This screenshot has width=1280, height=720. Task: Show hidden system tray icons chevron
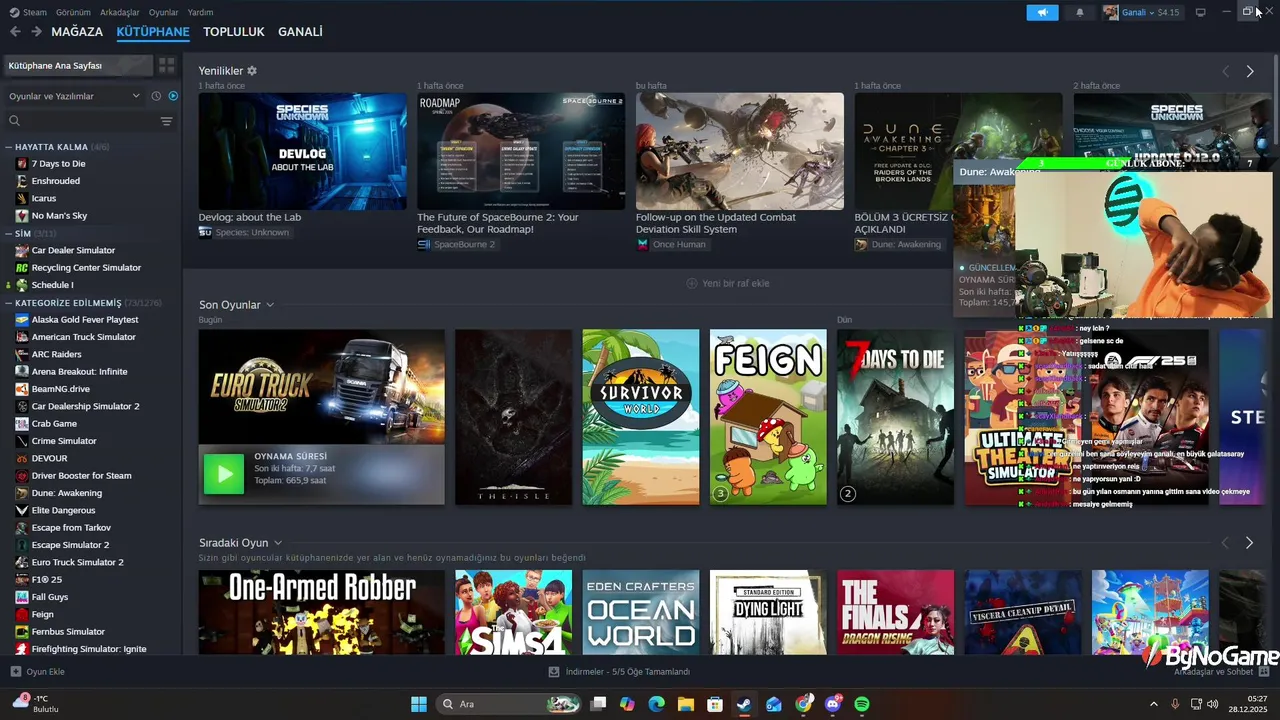coord(1153,704)
